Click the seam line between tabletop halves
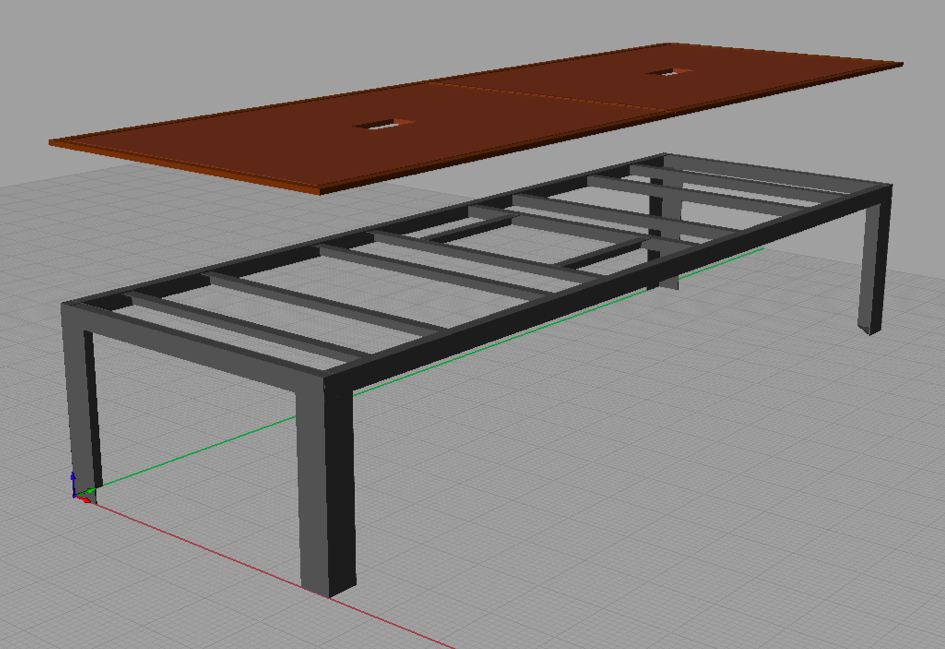Viewport: 945px width, 649px height. click(550, 97)
